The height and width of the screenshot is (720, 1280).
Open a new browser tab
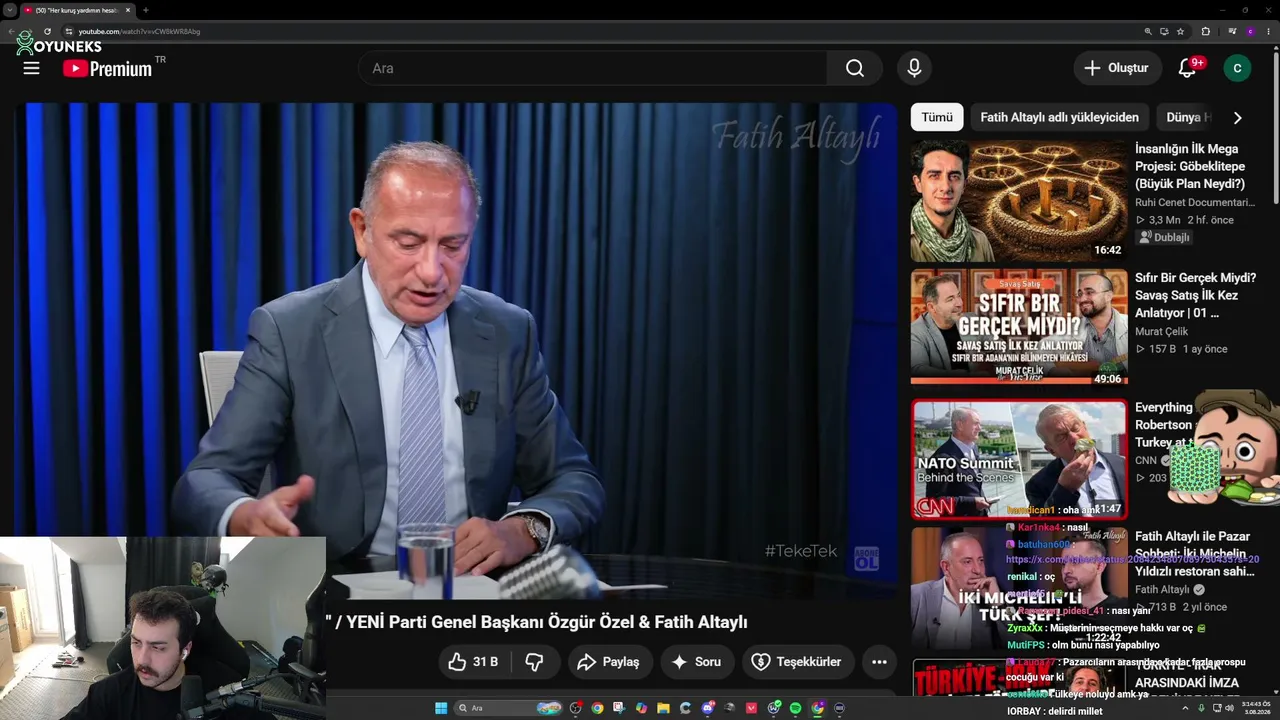coord(145,10)
